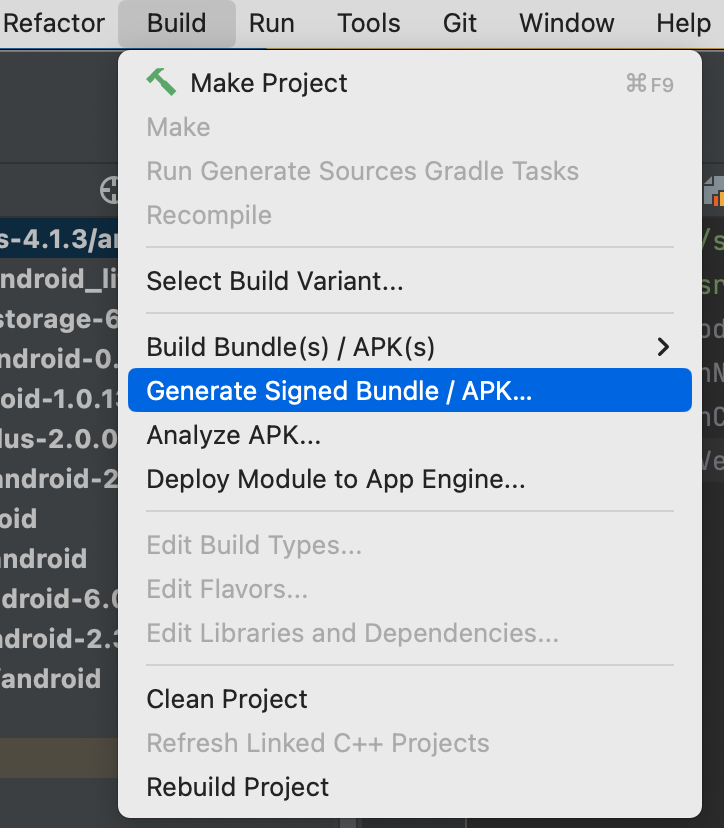Click the hammer icon beside Make Project
The width and height of the screenshot is (724, 828).
tap(161, 82)
